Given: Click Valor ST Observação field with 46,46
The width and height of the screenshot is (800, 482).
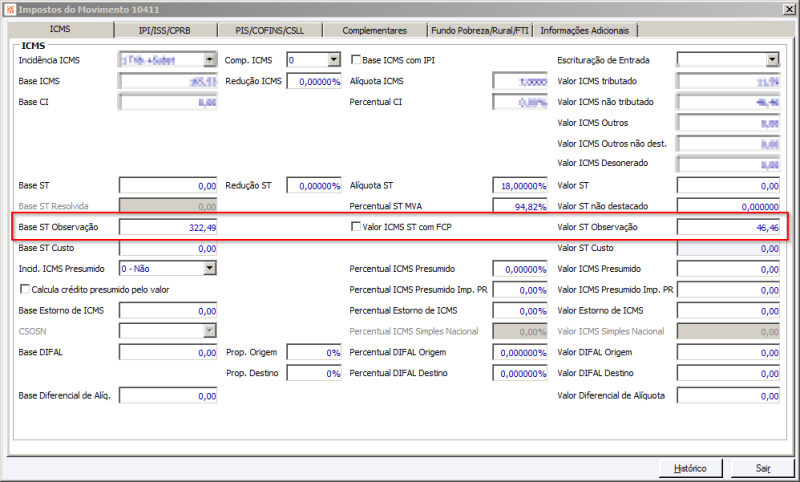Looking at the screenshot, I should (728, 227).
